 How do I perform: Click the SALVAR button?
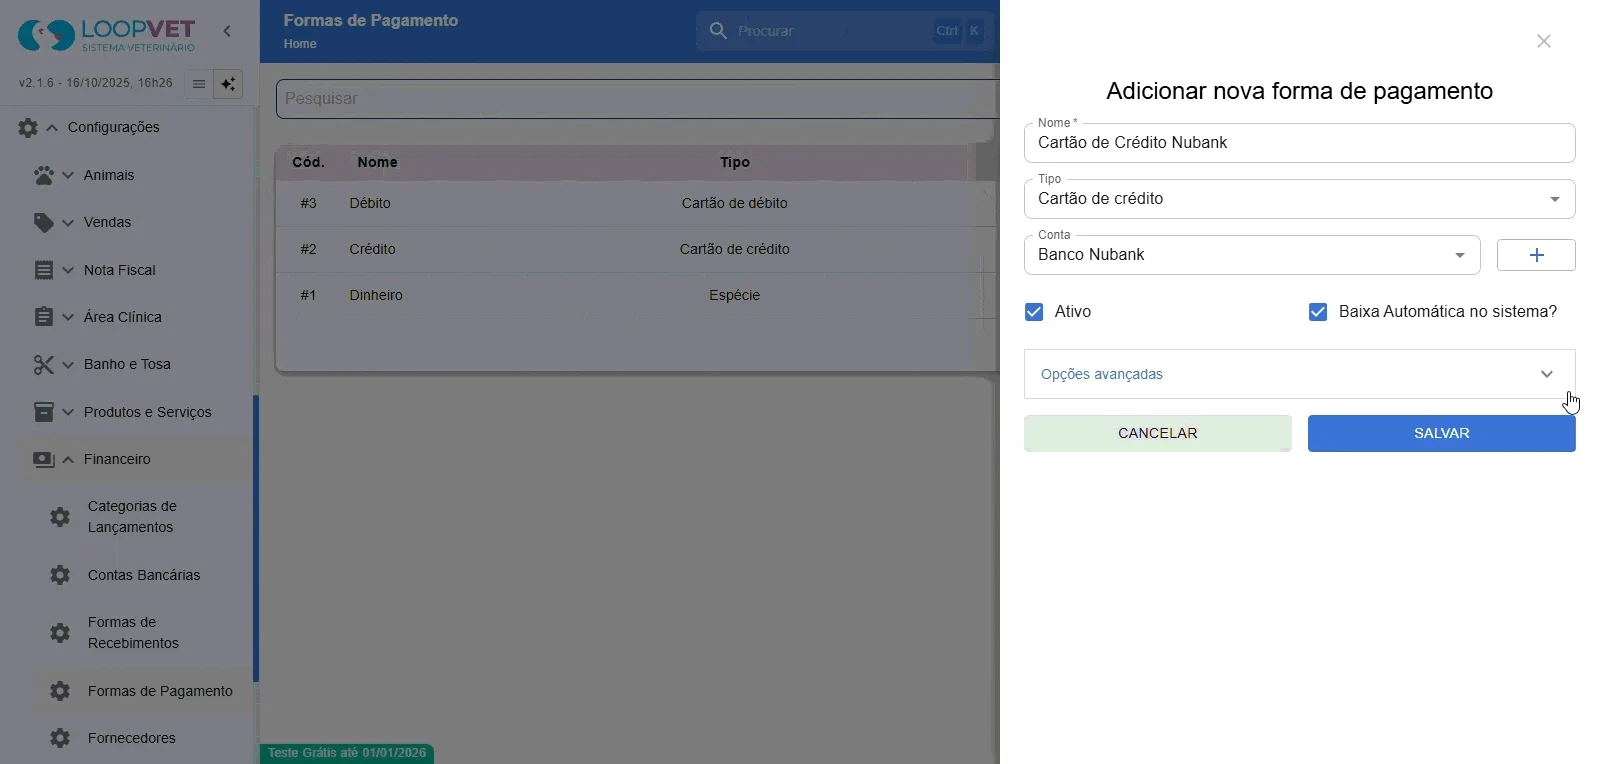point(1442,434)
